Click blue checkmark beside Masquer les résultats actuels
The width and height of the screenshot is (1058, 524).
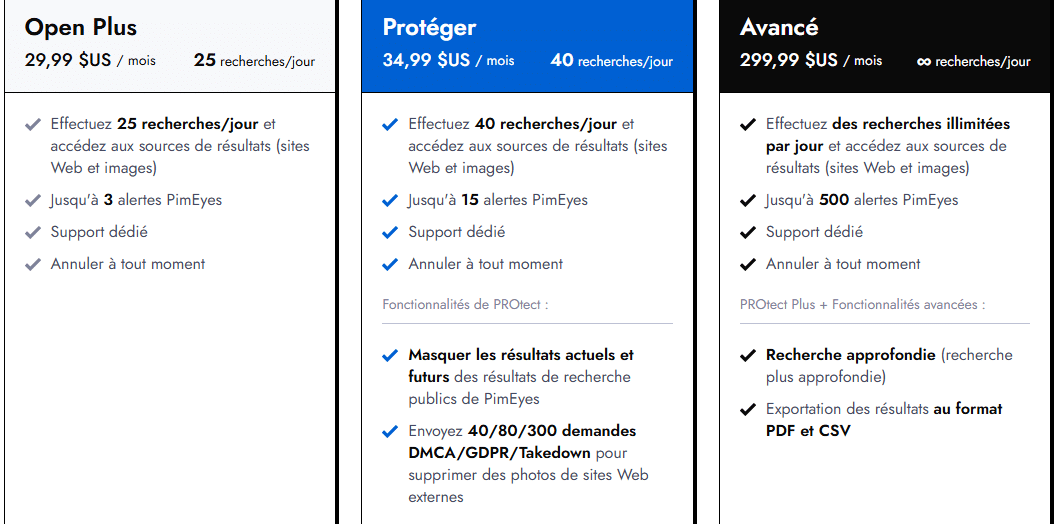pos(390,356)
